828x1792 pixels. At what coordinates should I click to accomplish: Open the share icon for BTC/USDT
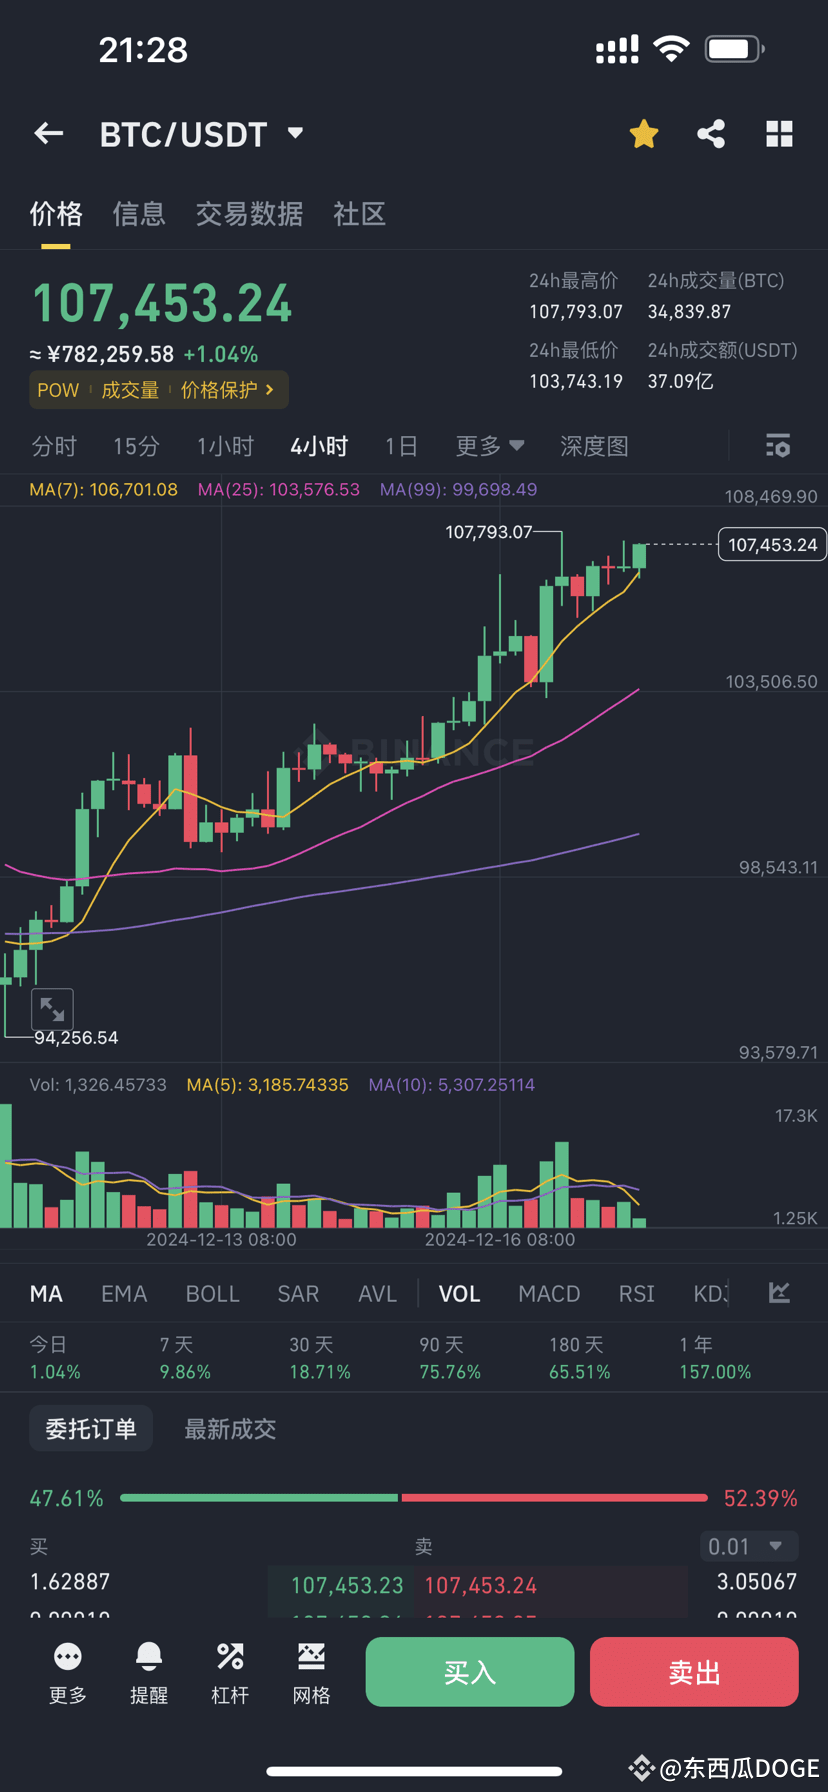711,133
